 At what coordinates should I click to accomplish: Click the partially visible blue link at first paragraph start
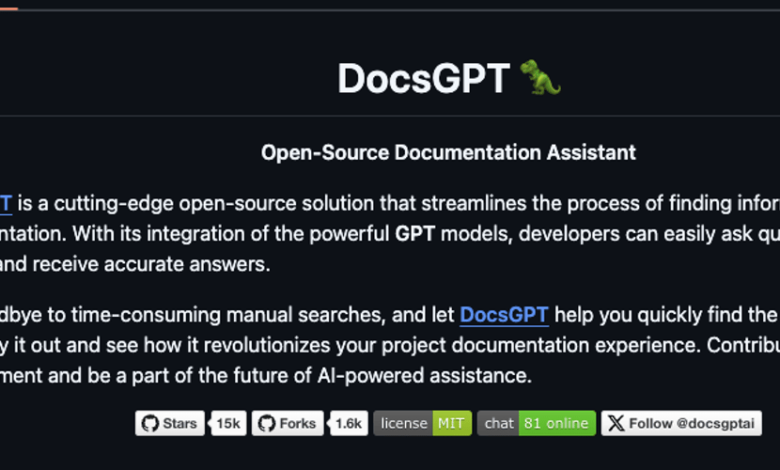(x=5, y=203)
